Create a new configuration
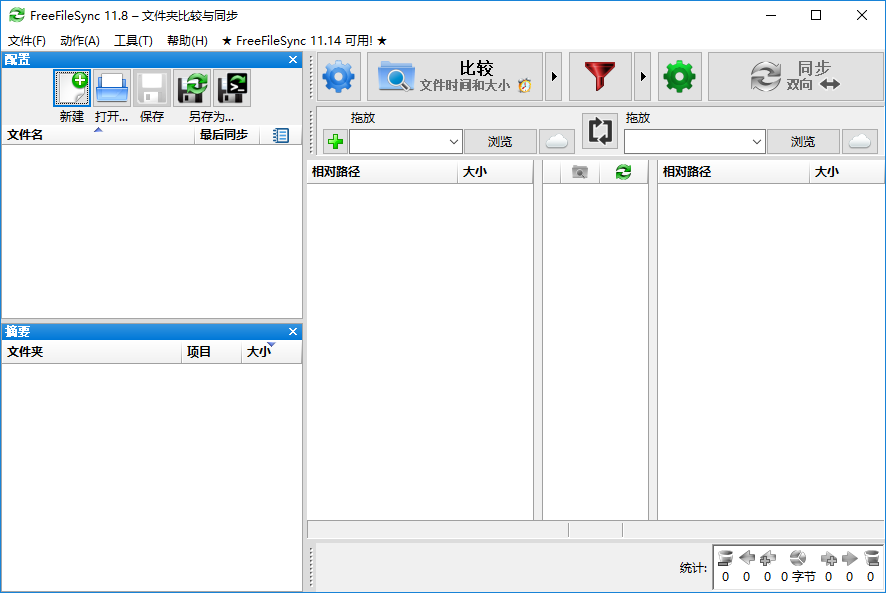The image size is (886, 593). click(x=71, y=88)
